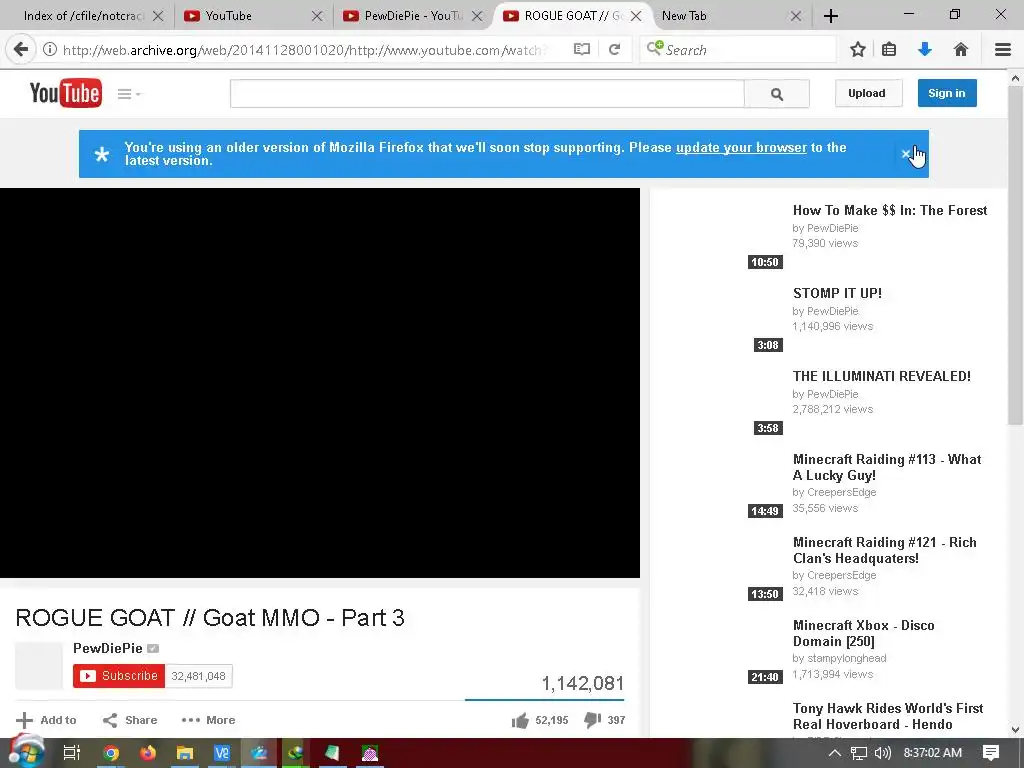This screenshot has width=1024, height=768.
Task: Close the PewDiePie - YouTube tab
Action: click(477, 16)
